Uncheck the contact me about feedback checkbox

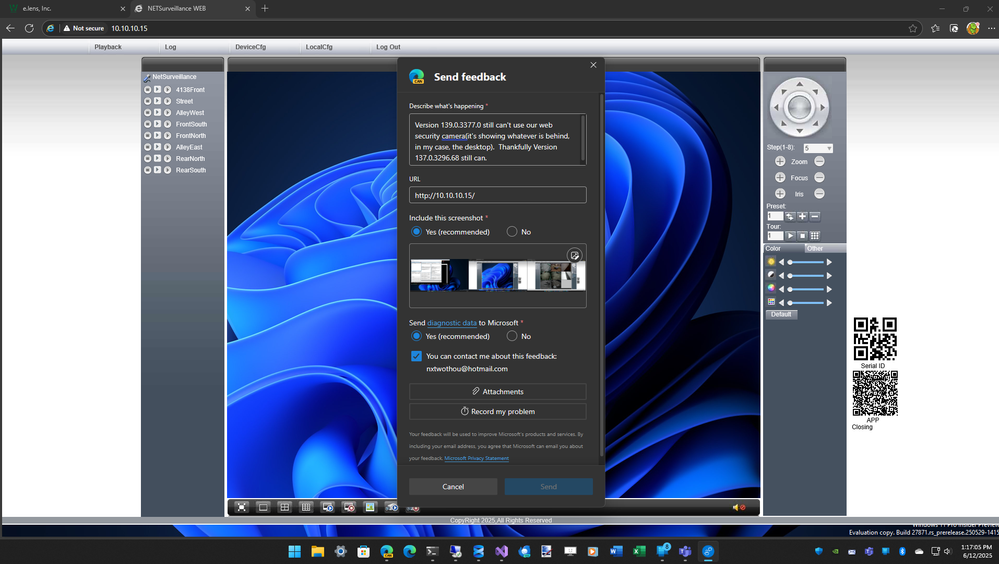(x=416, y=356)
